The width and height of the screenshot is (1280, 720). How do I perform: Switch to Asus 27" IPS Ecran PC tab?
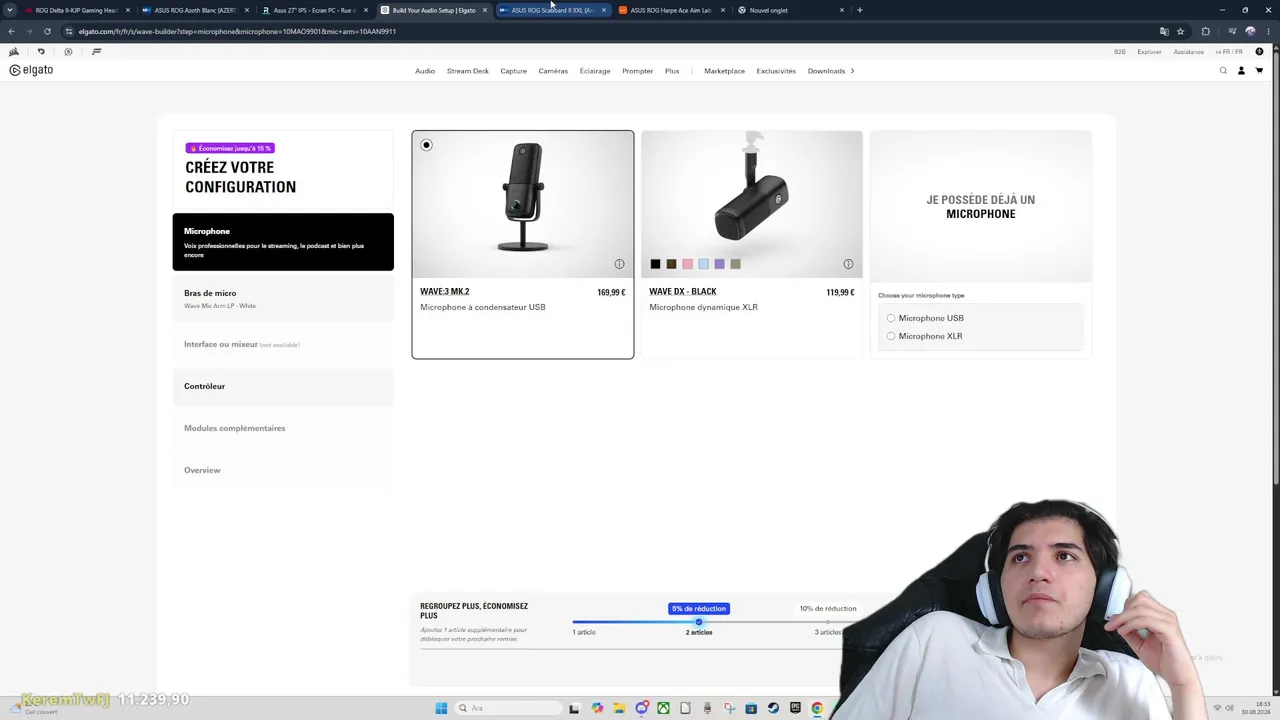(314, 10)
